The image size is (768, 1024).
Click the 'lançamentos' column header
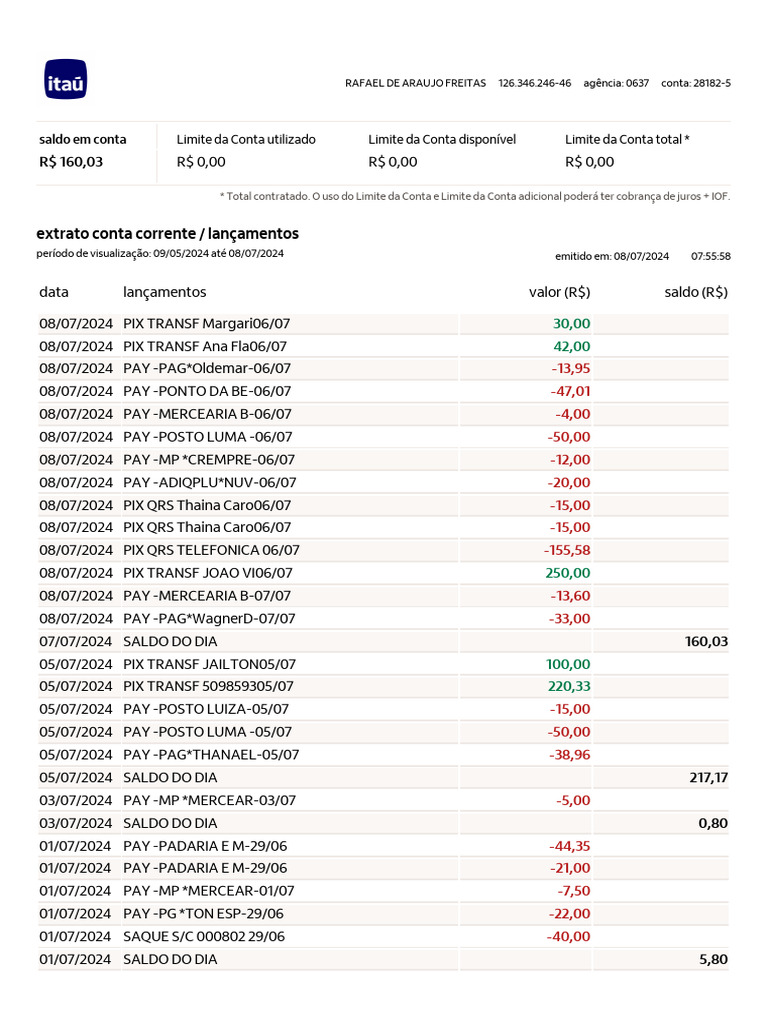click(165, 292)
